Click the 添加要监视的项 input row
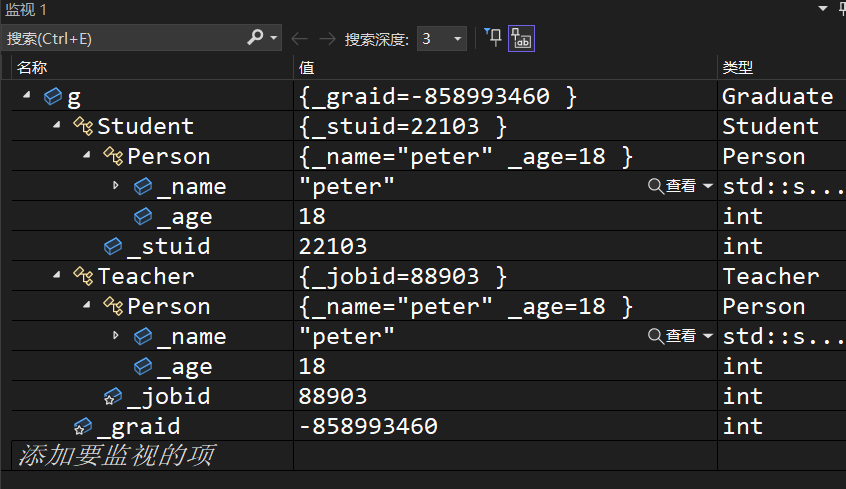This screenshot has width=846, height=489. coord(150,456)
